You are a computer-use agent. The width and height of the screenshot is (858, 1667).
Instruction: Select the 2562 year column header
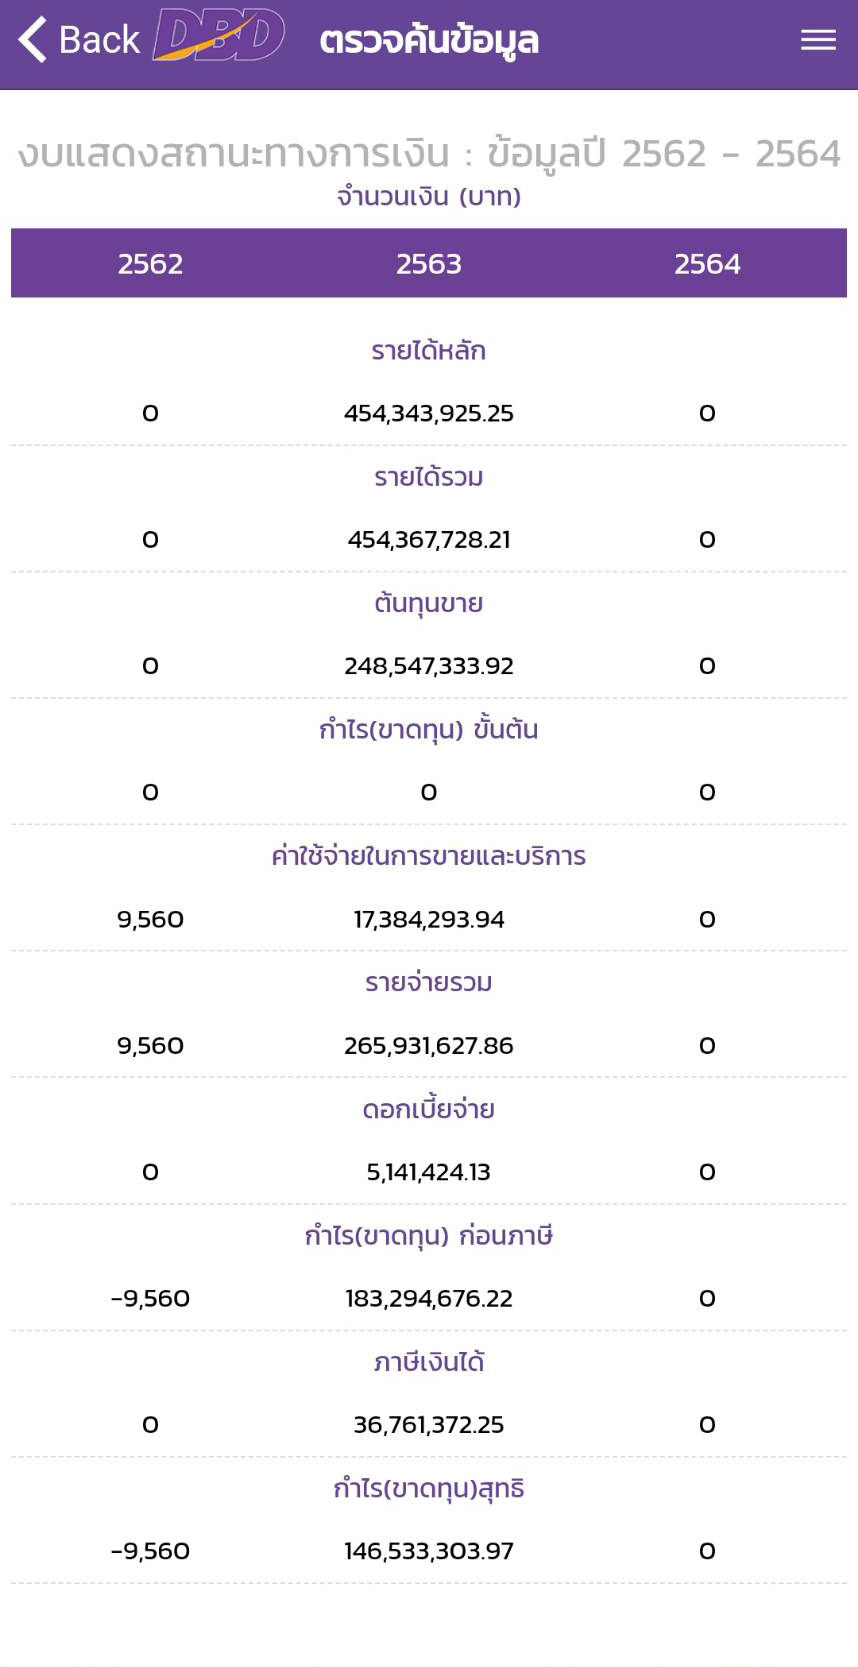[150, 264]
